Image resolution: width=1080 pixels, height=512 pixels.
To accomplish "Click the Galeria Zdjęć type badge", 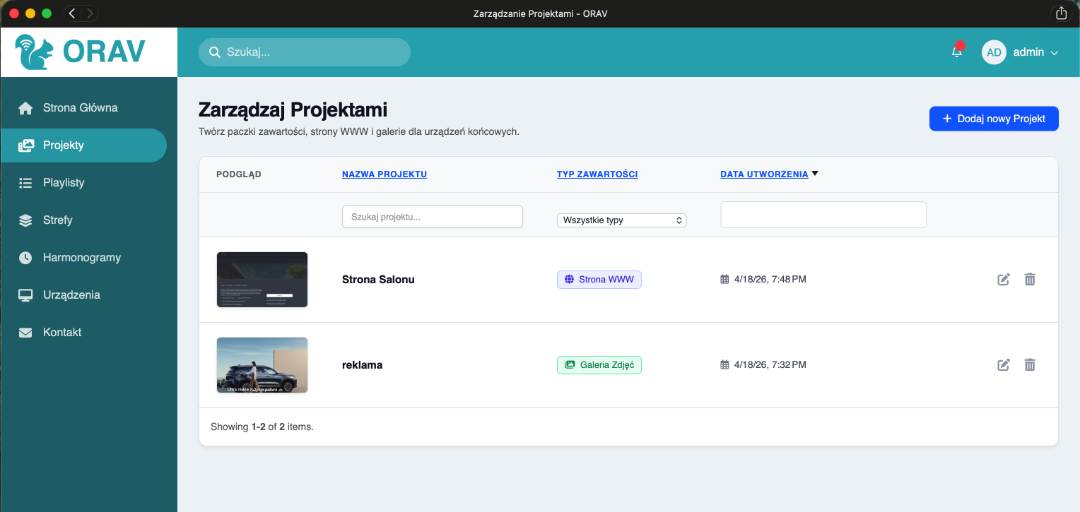I will (x=599, y=365).
